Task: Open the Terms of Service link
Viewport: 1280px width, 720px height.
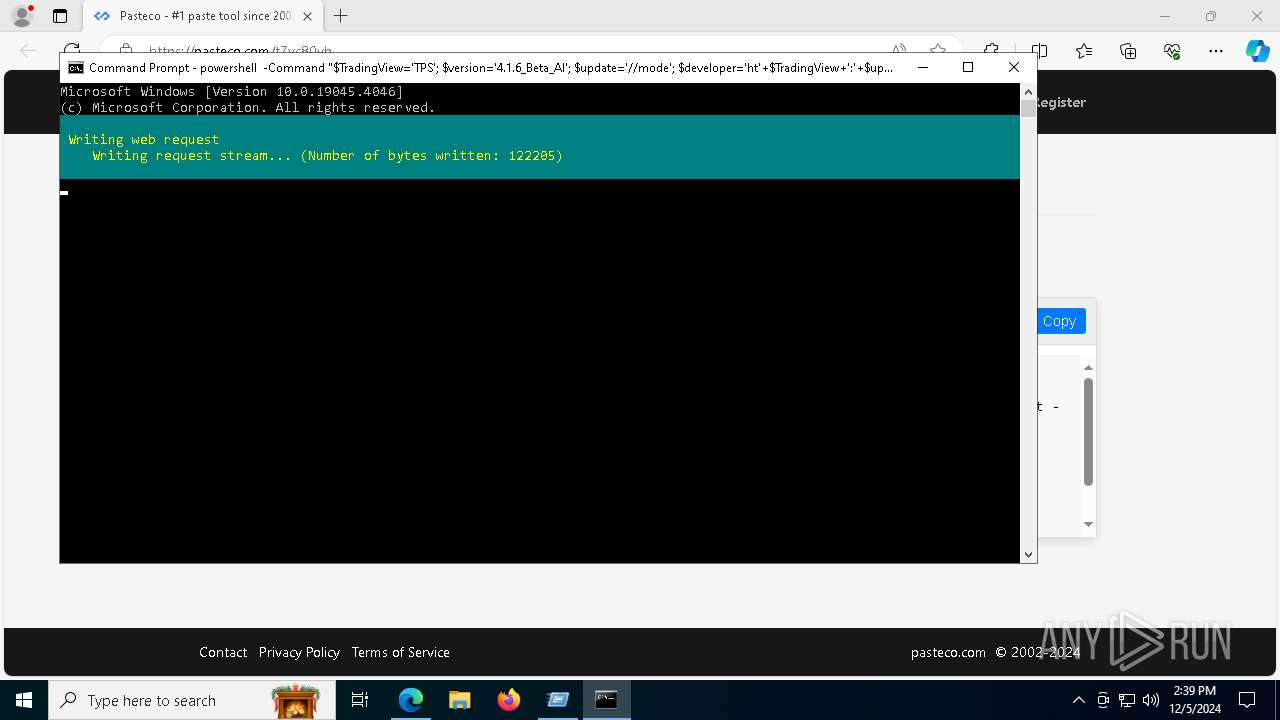Action: click(x=400, y=652)
